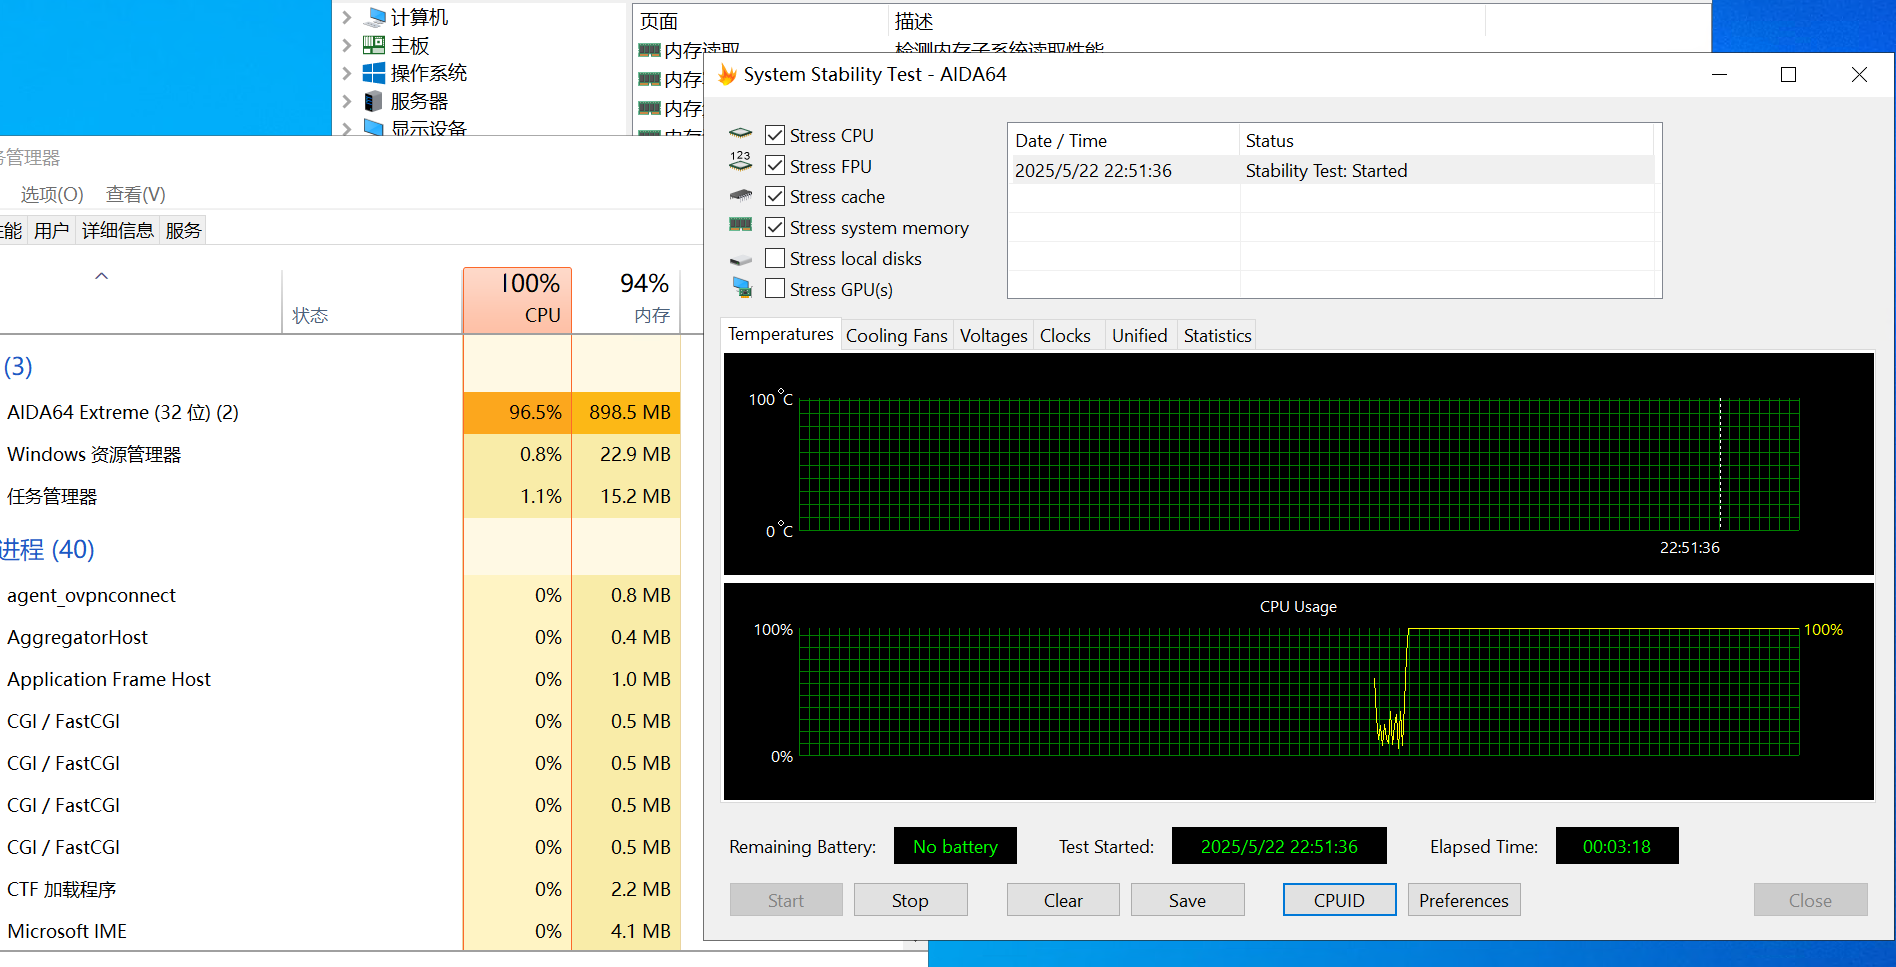Image resolution: width=1896 pixels, height=967 pixels.
Task: Click the motherboard icon next to 主板
Action: 374,45
